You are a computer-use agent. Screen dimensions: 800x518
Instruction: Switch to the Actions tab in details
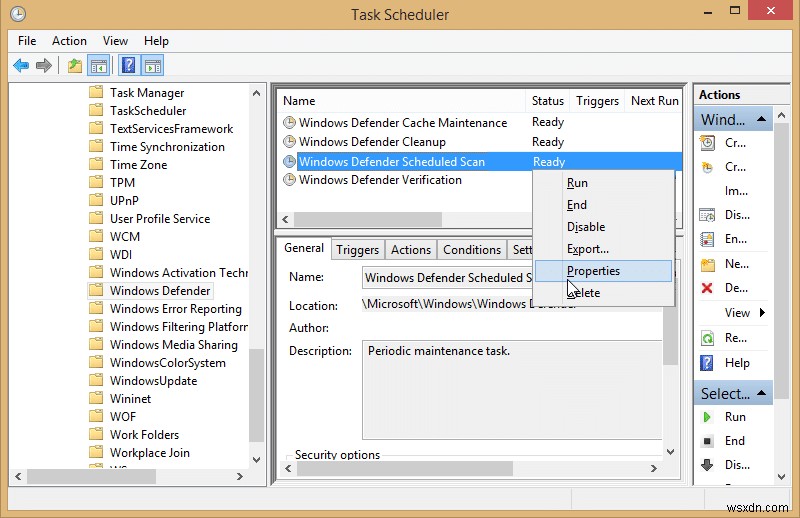(411, 250)
